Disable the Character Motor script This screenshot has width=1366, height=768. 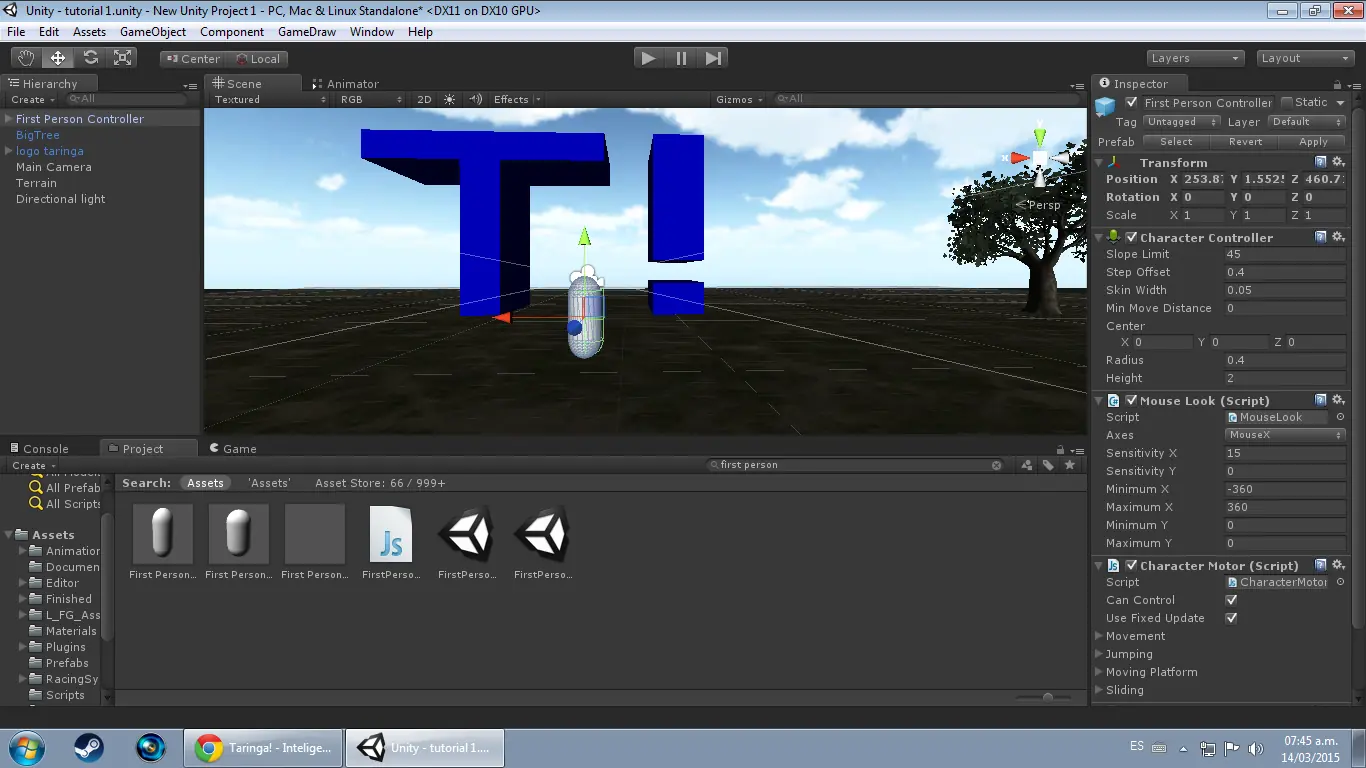coord(1132,565)
